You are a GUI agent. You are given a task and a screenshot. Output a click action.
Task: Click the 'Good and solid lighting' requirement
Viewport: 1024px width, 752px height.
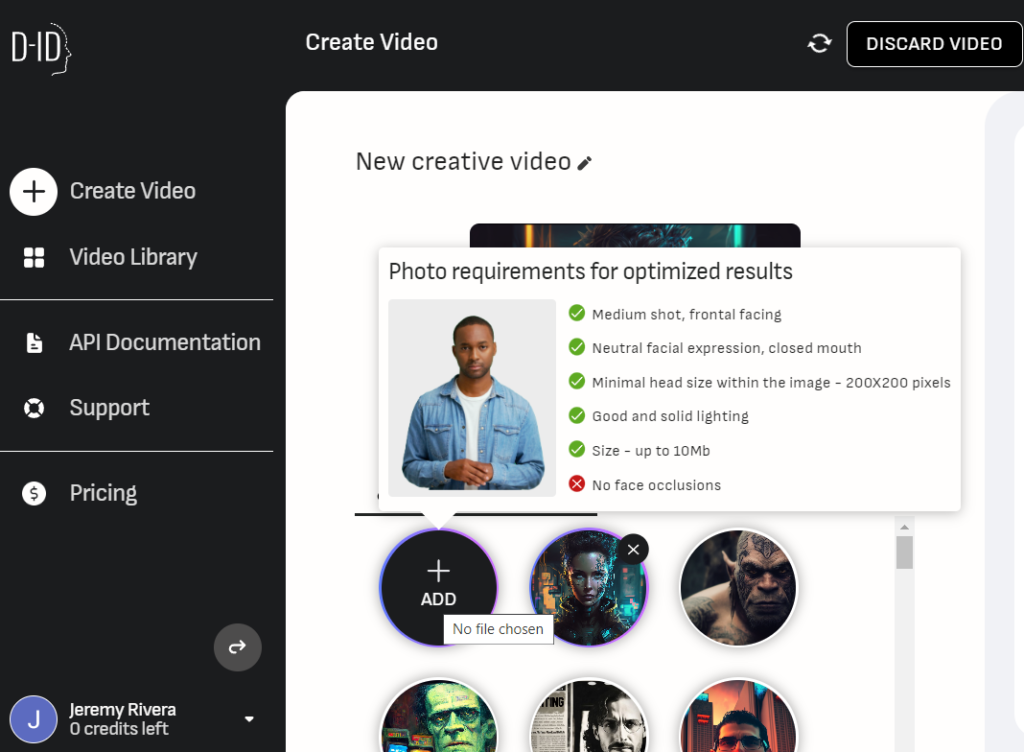(x=670, y=416)
